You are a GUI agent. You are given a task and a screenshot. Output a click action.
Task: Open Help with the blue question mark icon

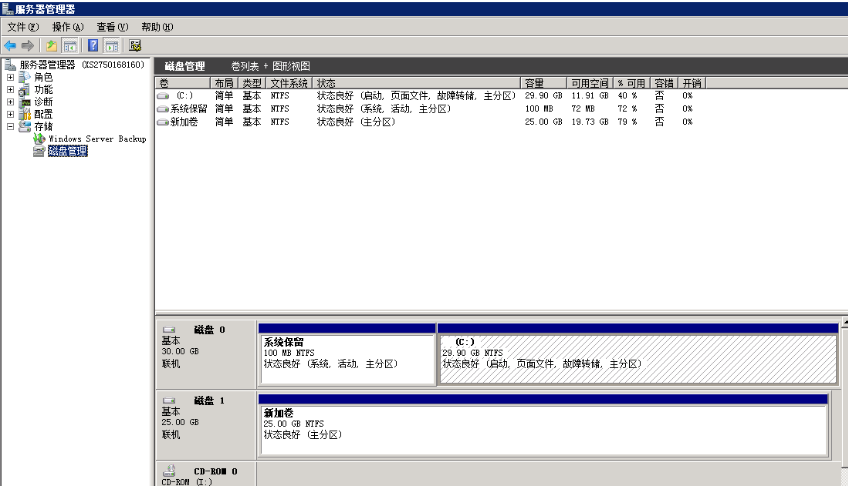click(93, 46)
